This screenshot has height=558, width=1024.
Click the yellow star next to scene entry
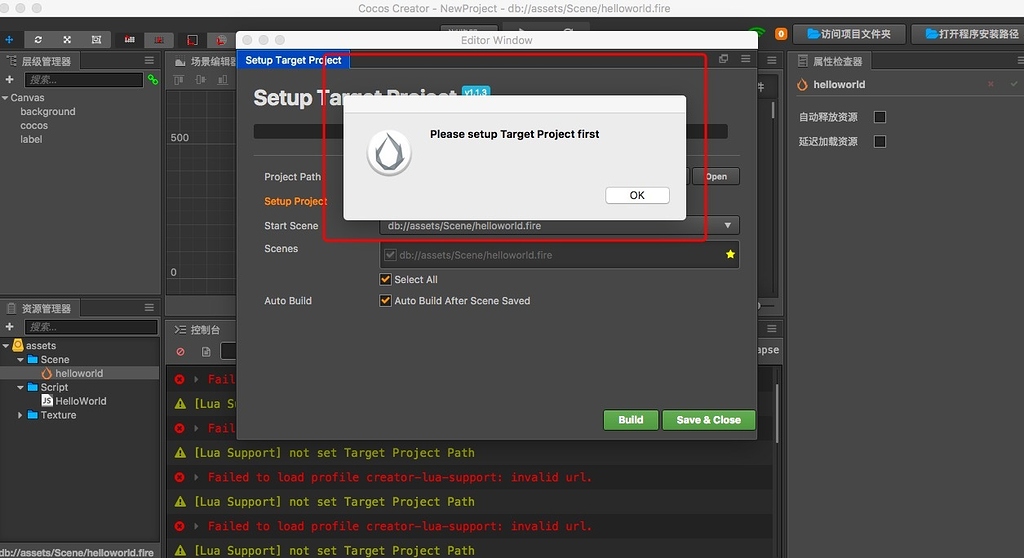[x=730, y=254]
